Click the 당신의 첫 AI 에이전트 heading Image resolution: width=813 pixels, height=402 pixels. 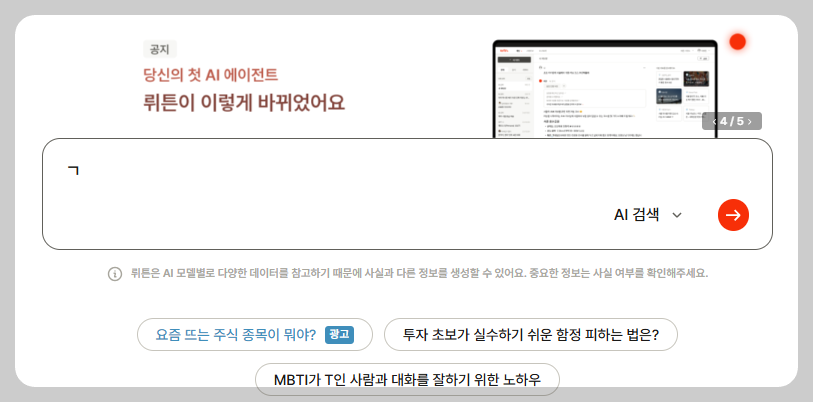pyautogui.click(x=211, y=75)
